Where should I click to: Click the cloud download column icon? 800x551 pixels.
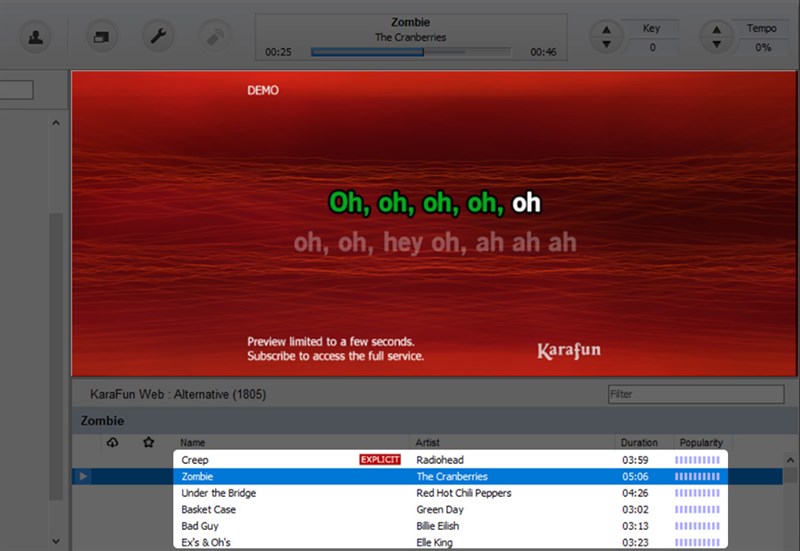112,442
